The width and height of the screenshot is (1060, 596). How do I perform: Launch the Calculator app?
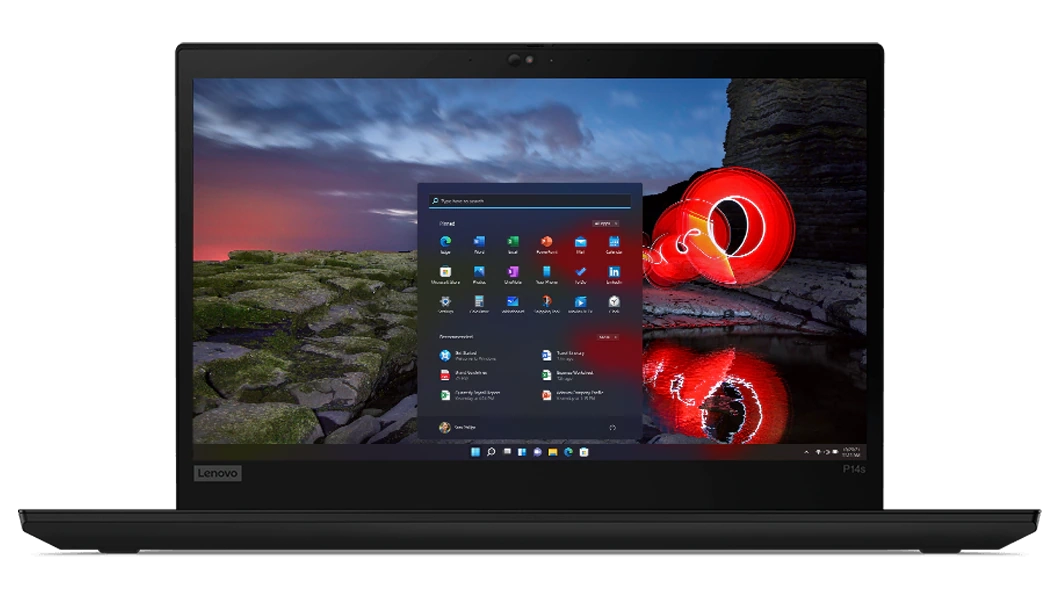pos(479,301)
